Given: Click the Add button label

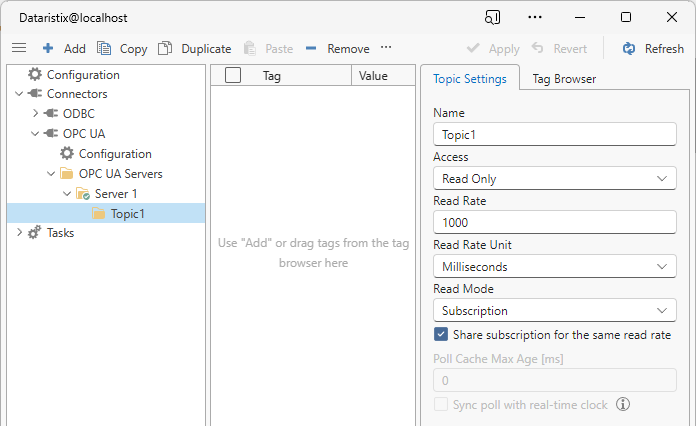Looking at the screenshot, I should pyautogui.click(x=75, y=48).
